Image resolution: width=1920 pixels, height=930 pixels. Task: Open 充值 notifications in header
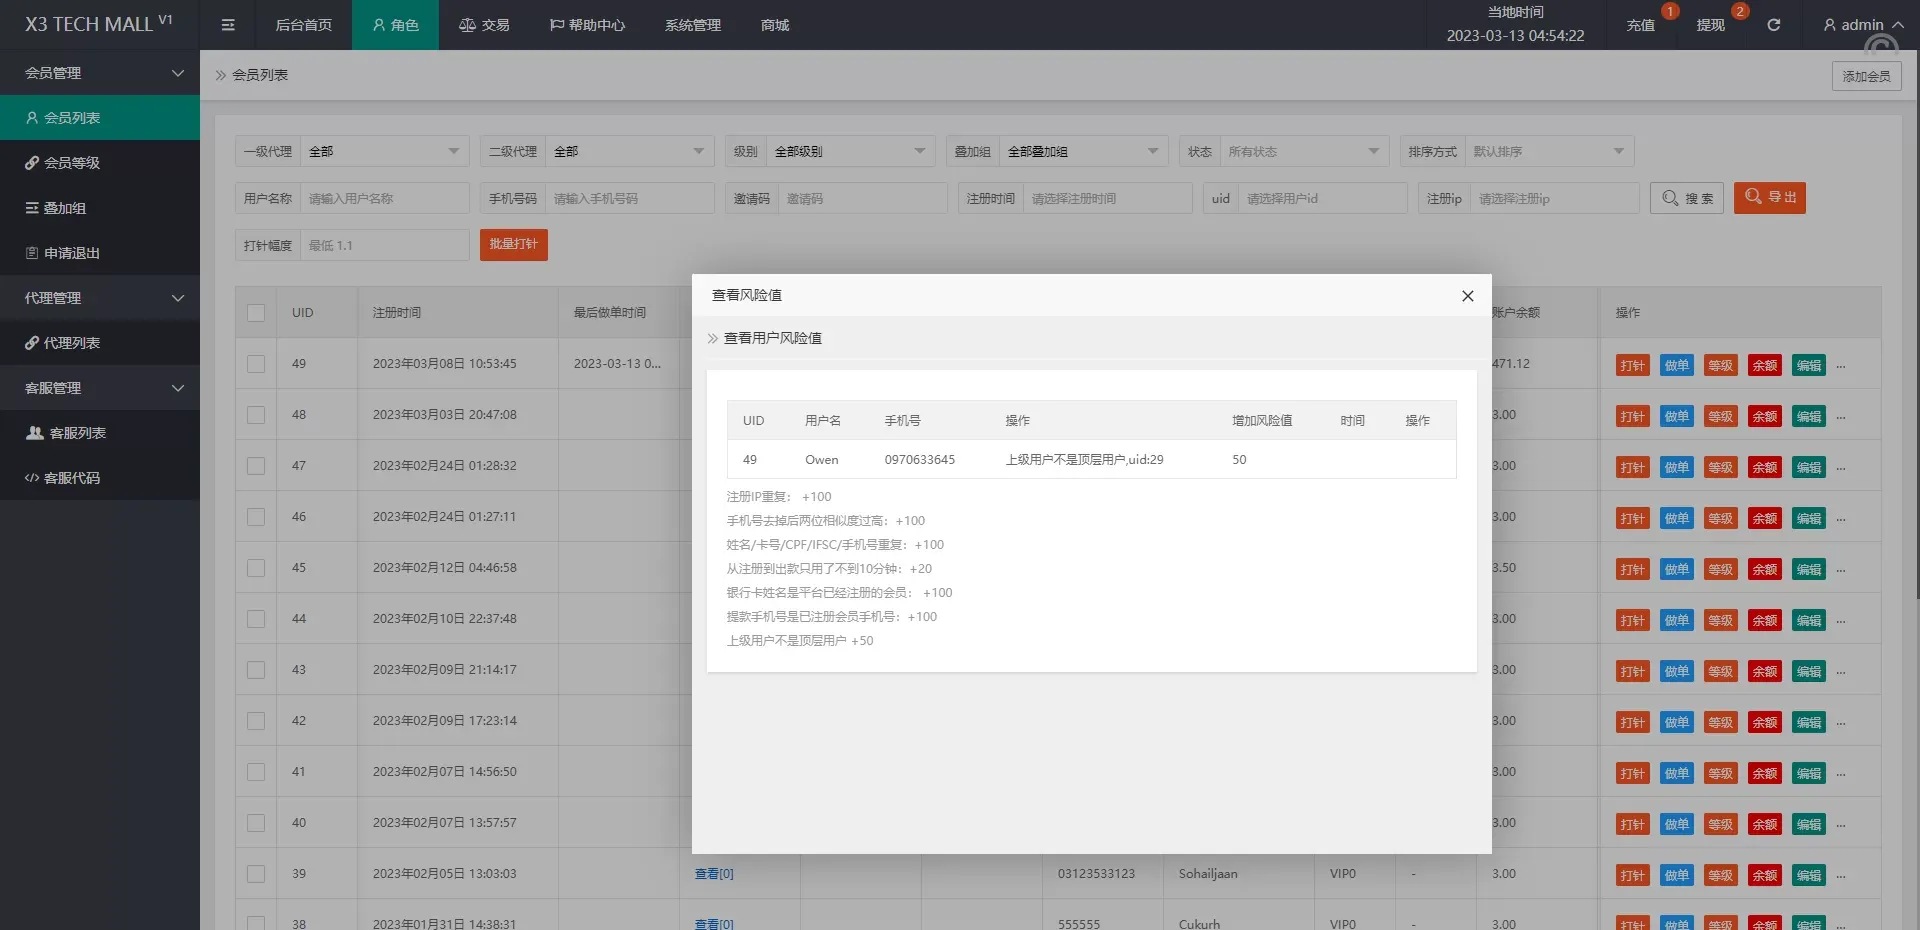pos(1640,25)
